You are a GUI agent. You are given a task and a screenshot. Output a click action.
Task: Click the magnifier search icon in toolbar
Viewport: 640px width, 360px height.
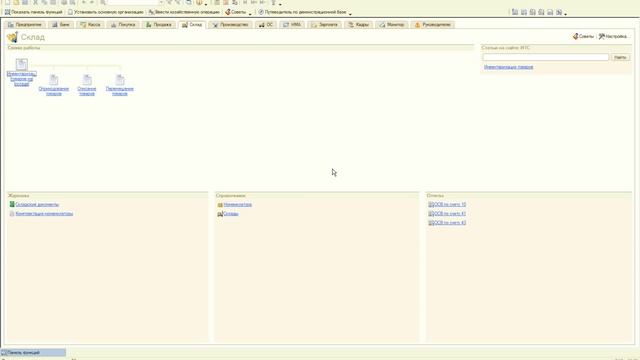(x=103, y=2)
